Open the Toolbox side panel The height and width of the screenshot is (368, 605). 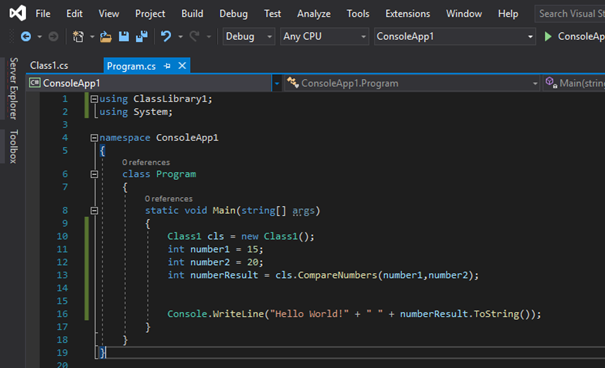(14, 147)
